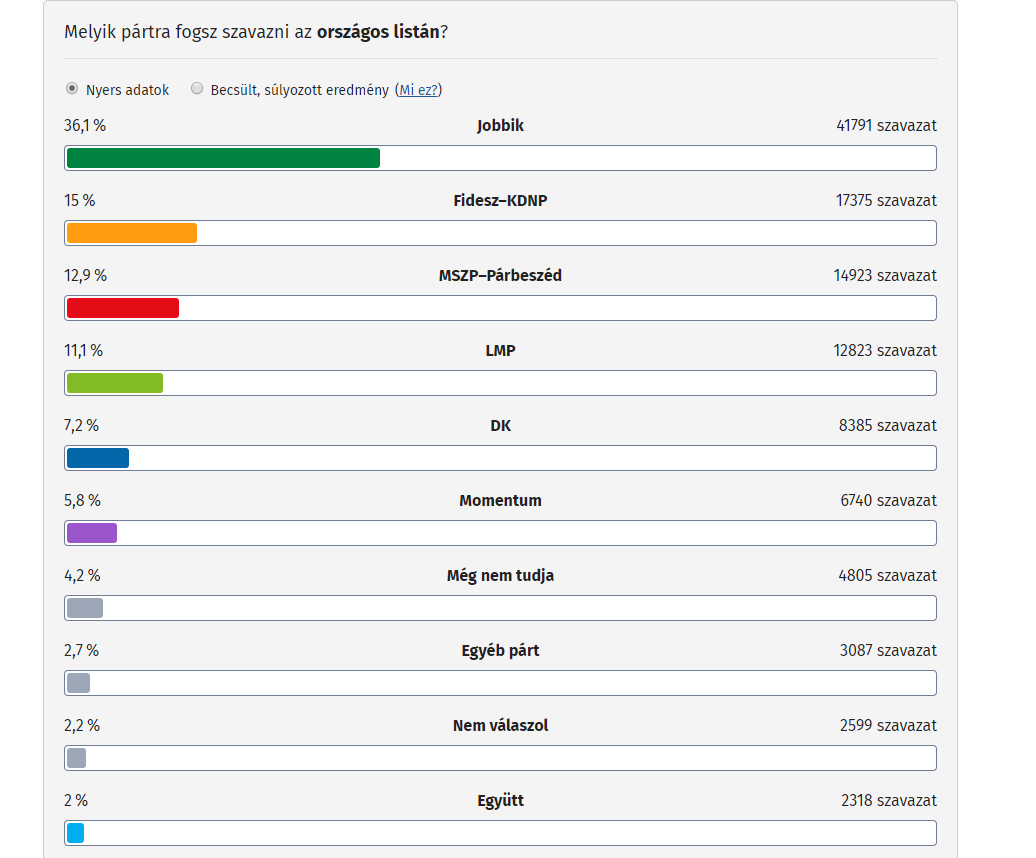
Task: Click the red MSZP–Párbeszéd bar
Action: pyautogui.click(x=123, y=308)
